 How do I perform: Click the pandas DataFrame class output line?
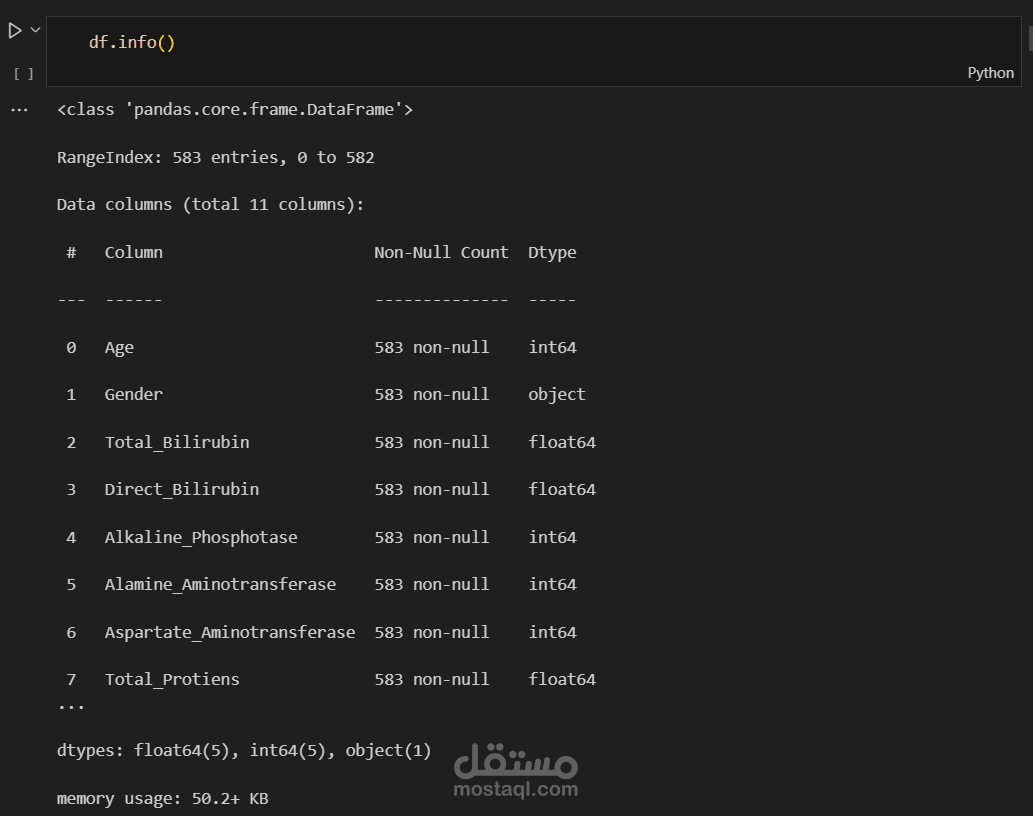pyautogui.click(x=235, y=110)
